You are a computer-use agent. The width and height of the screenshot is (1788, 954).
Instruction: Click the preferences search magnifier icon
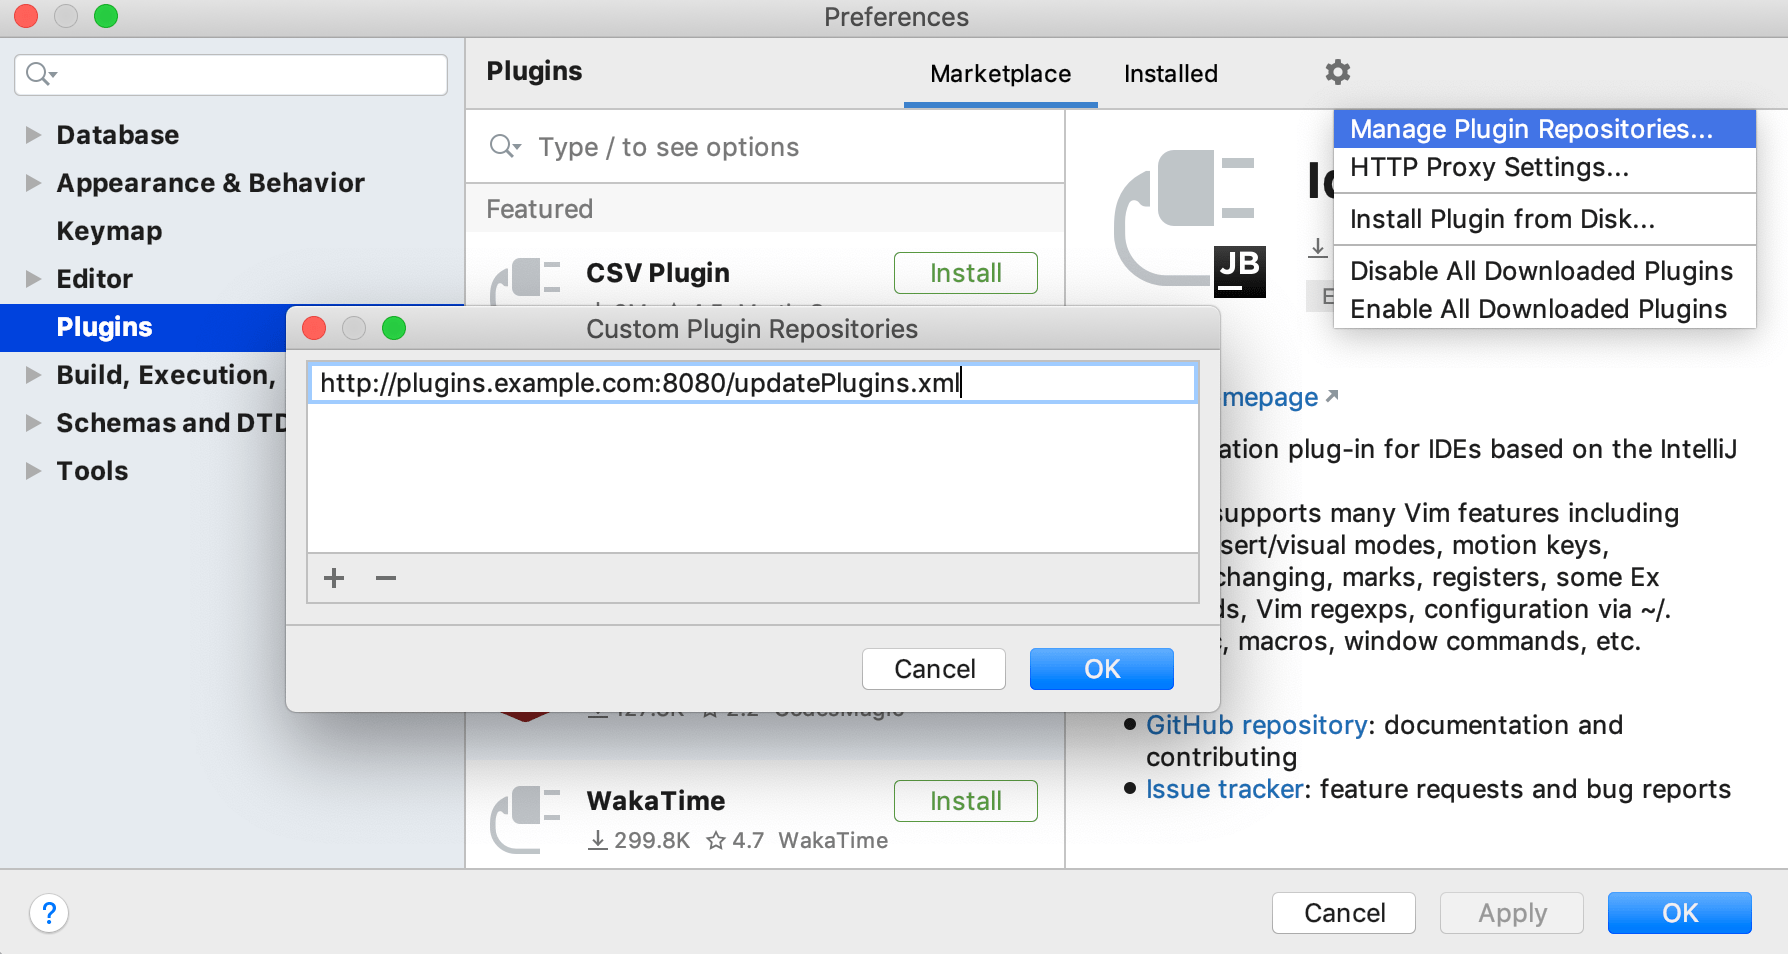tap(41, 74)
